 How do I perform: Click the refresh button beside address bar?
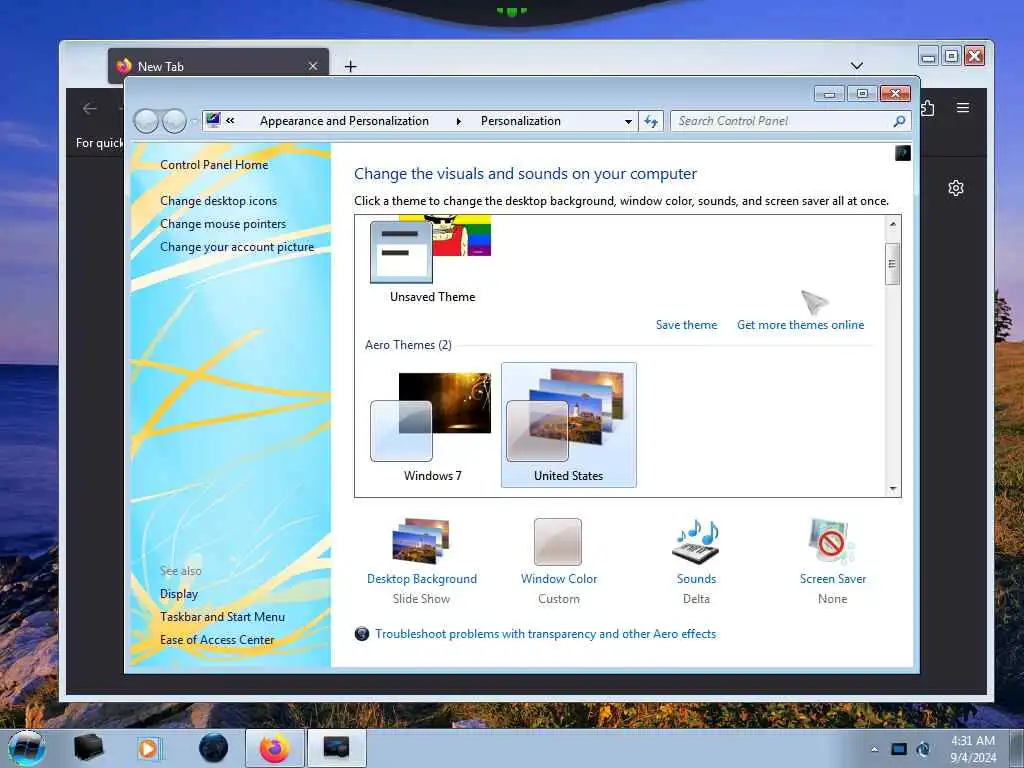pos(651,121)
